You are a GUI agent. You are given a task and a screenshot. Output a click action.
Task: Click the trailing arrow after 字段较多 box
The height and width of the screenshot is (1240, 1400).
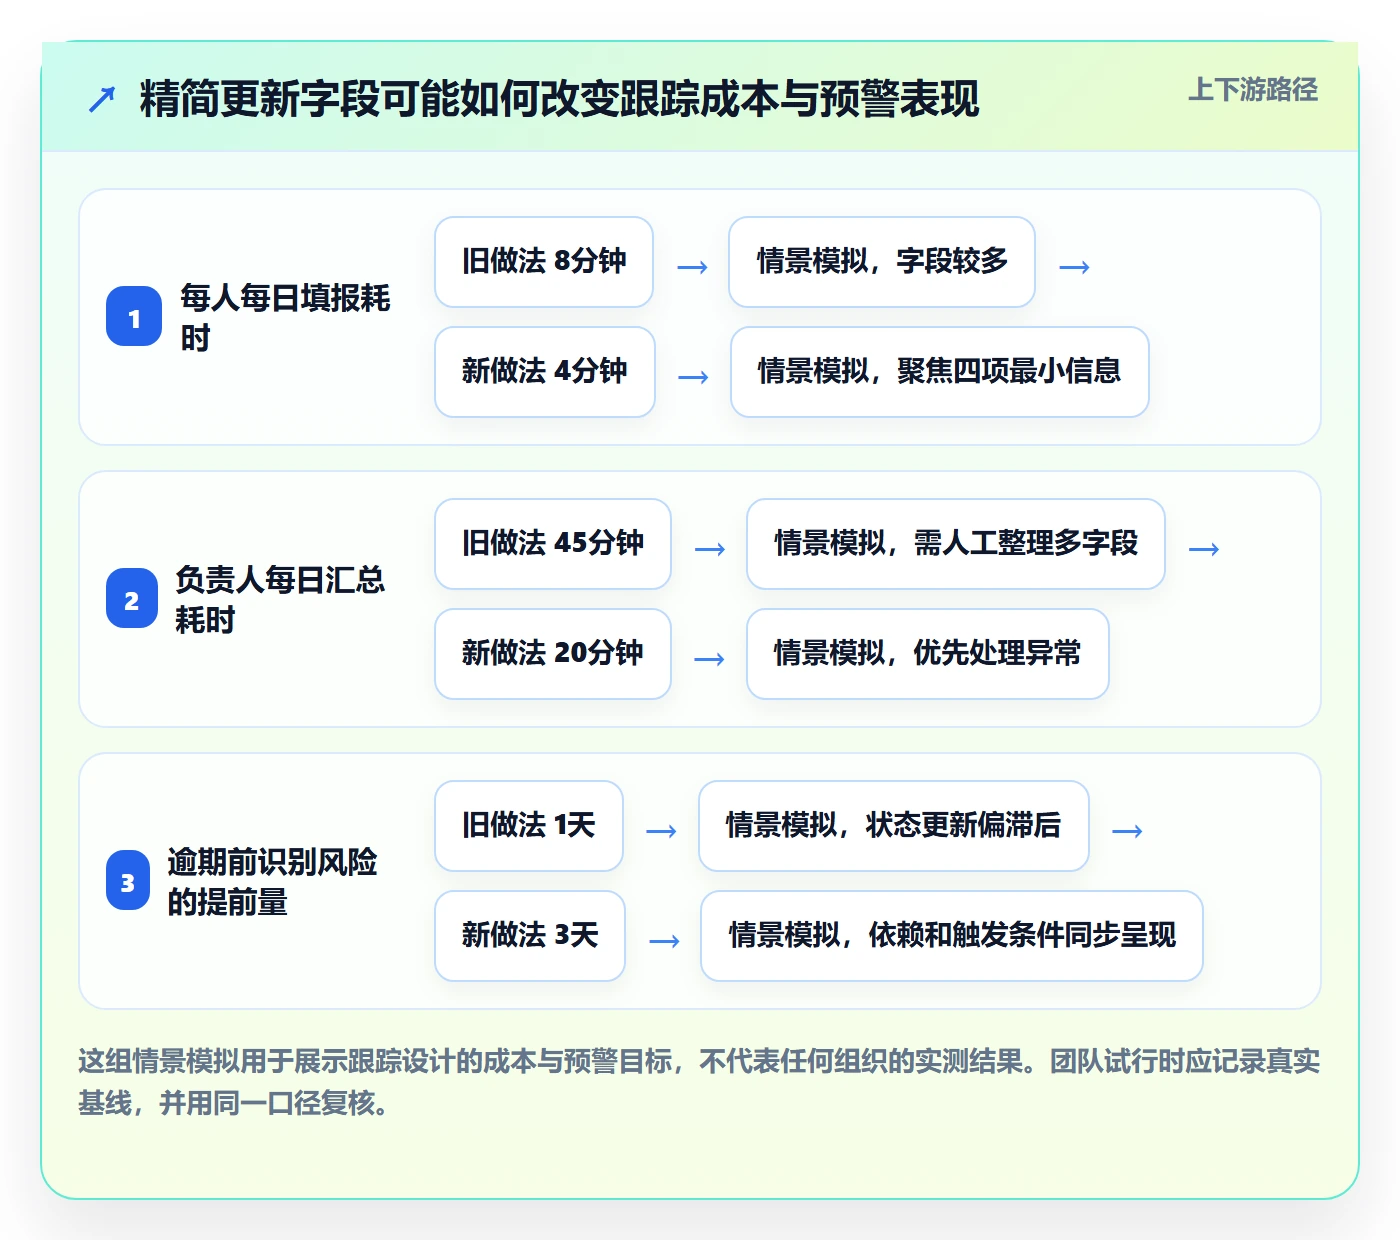coord(1074,267)
